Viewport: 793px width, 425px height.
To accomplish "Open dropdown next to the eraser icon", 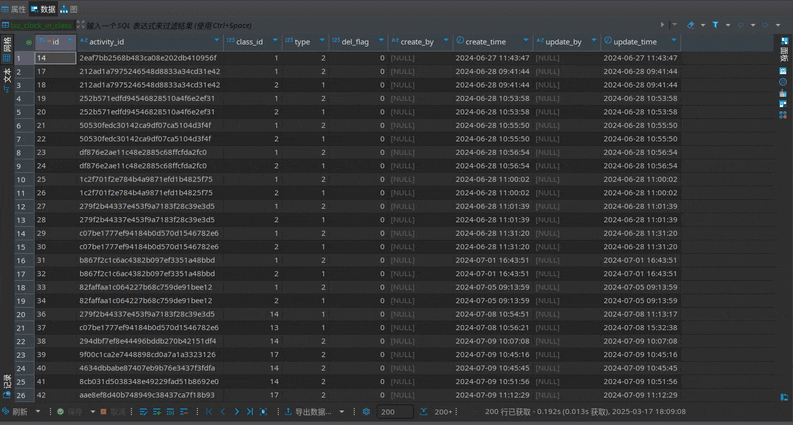I will (x=703, y=25).
